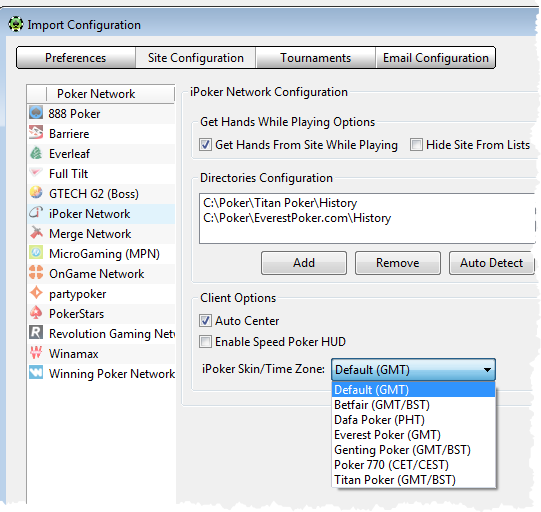Click the Add directory button
This screenshot has height=512, width=541.
[304, 263]
